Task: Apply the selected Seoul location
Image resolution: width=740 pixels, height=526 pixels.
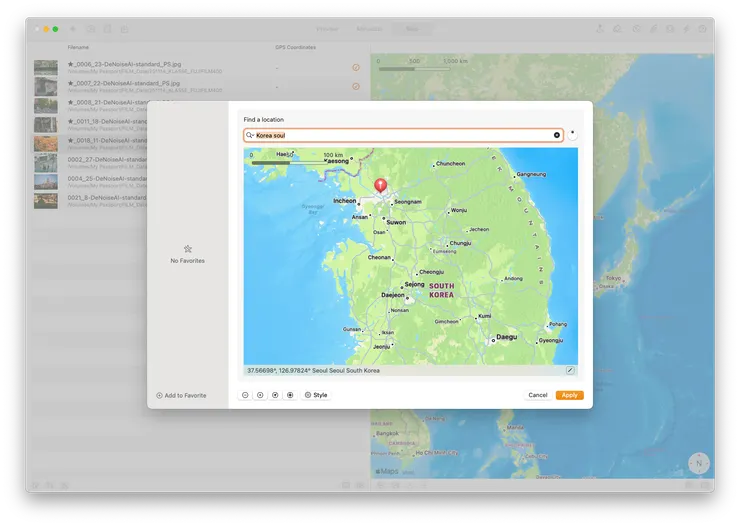Action: [570, 395]
